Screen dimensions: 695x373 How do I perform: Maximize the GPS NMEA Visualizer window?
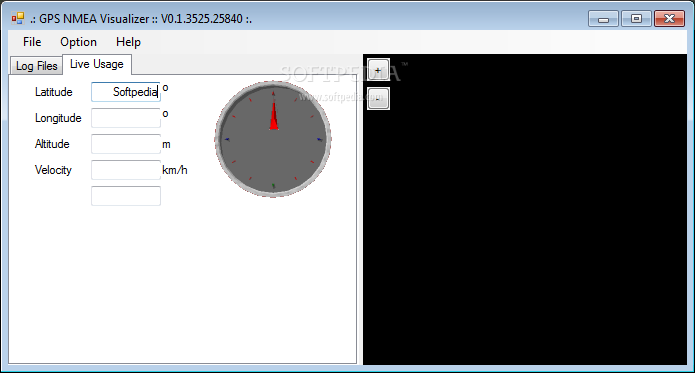636,19
